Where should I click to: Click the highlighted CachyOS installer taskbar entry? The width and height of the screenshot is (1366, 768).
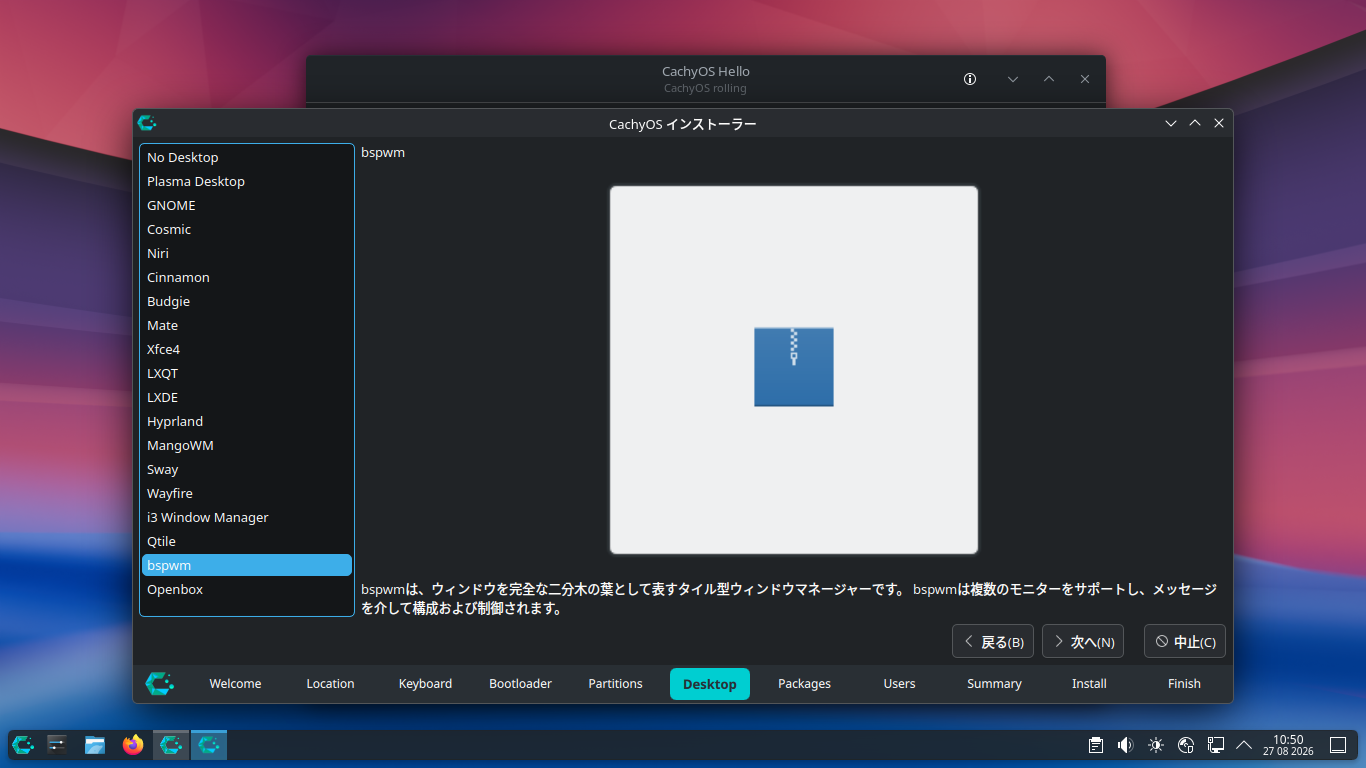(x=209, y=744)
